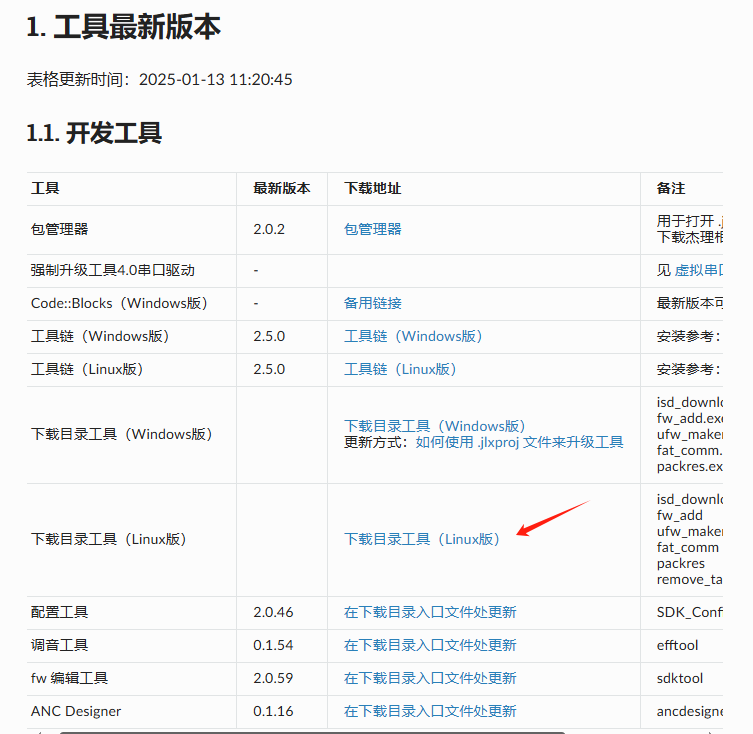Screen dimensions: 753x734
Task: Open 工具链（Linux版）download link
Action: (400, 369)
